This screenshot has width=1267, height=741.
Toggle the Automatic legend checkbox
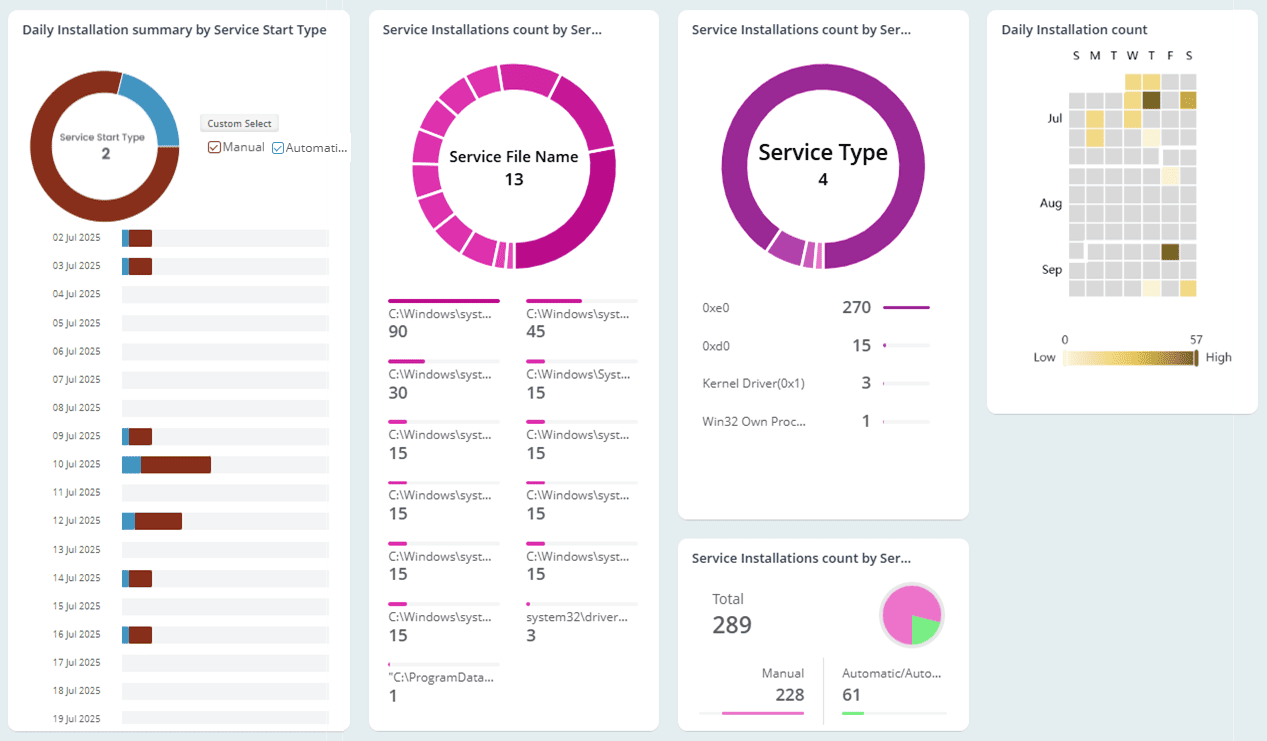[278, 148]
